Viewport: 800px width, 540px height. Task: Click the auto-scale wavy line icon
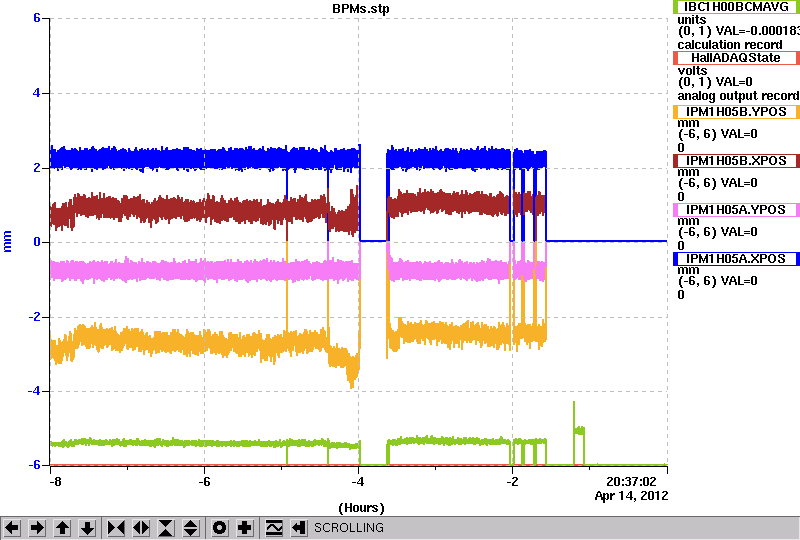click(274, 528)
